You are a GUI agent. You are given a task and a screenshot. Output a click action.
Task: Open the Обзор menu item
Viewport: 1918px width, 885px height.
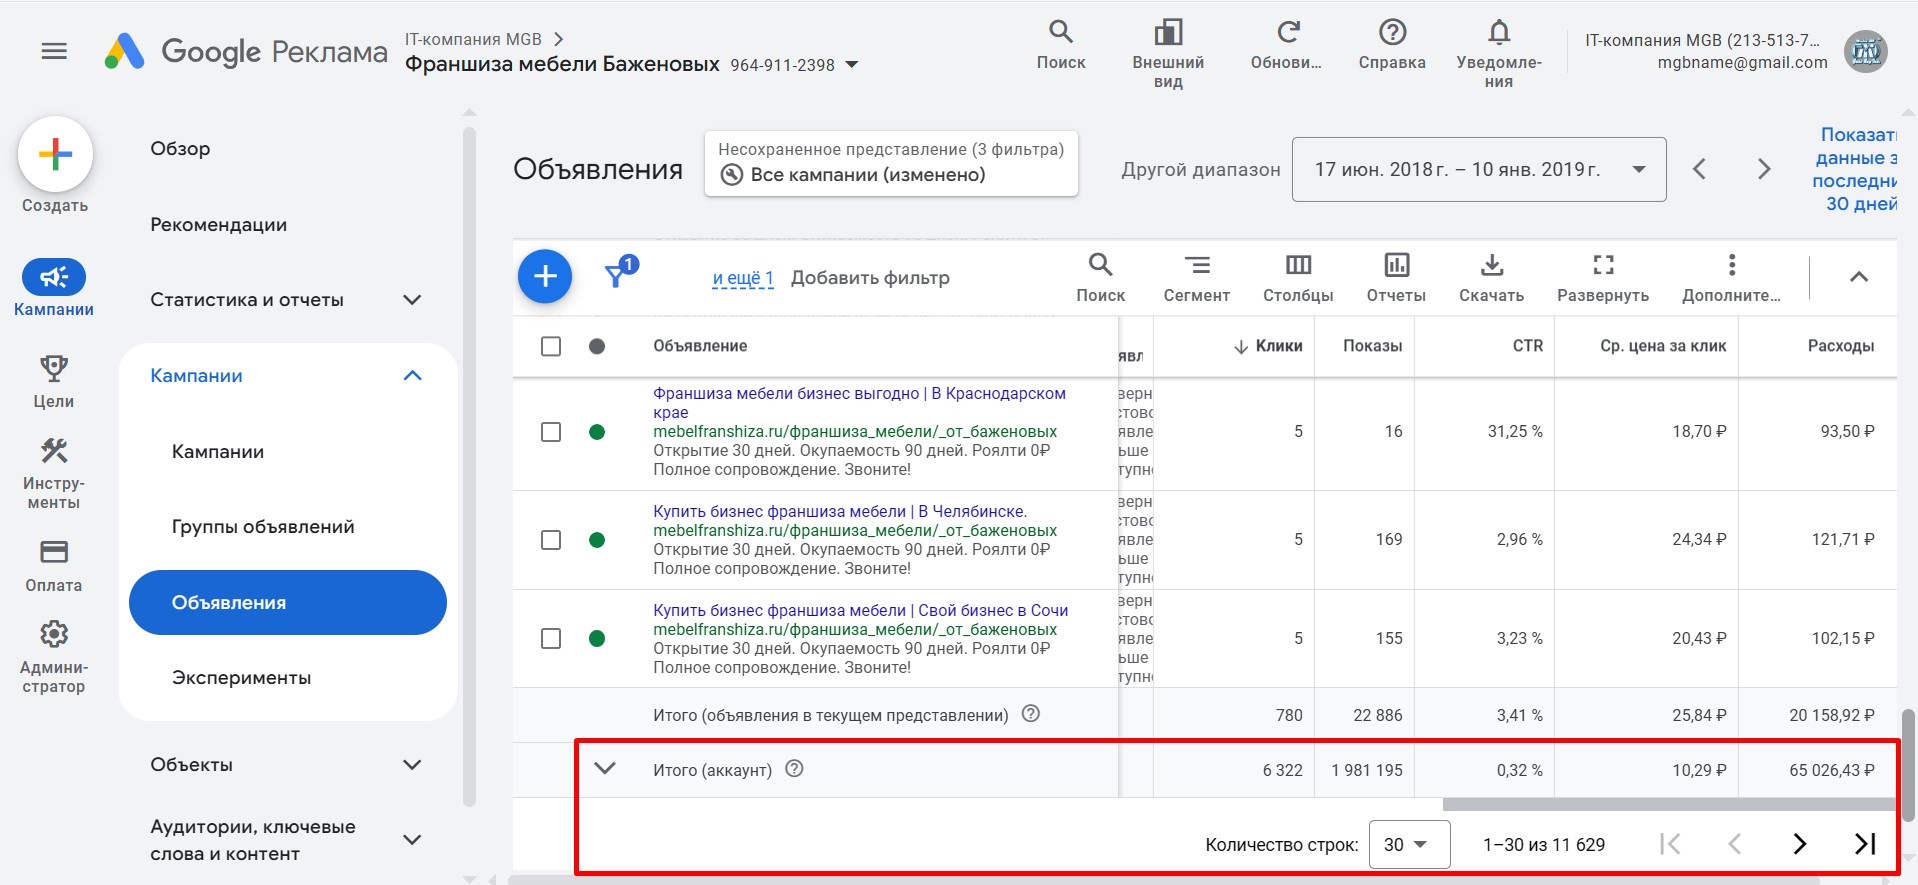(x=181, y=149)
